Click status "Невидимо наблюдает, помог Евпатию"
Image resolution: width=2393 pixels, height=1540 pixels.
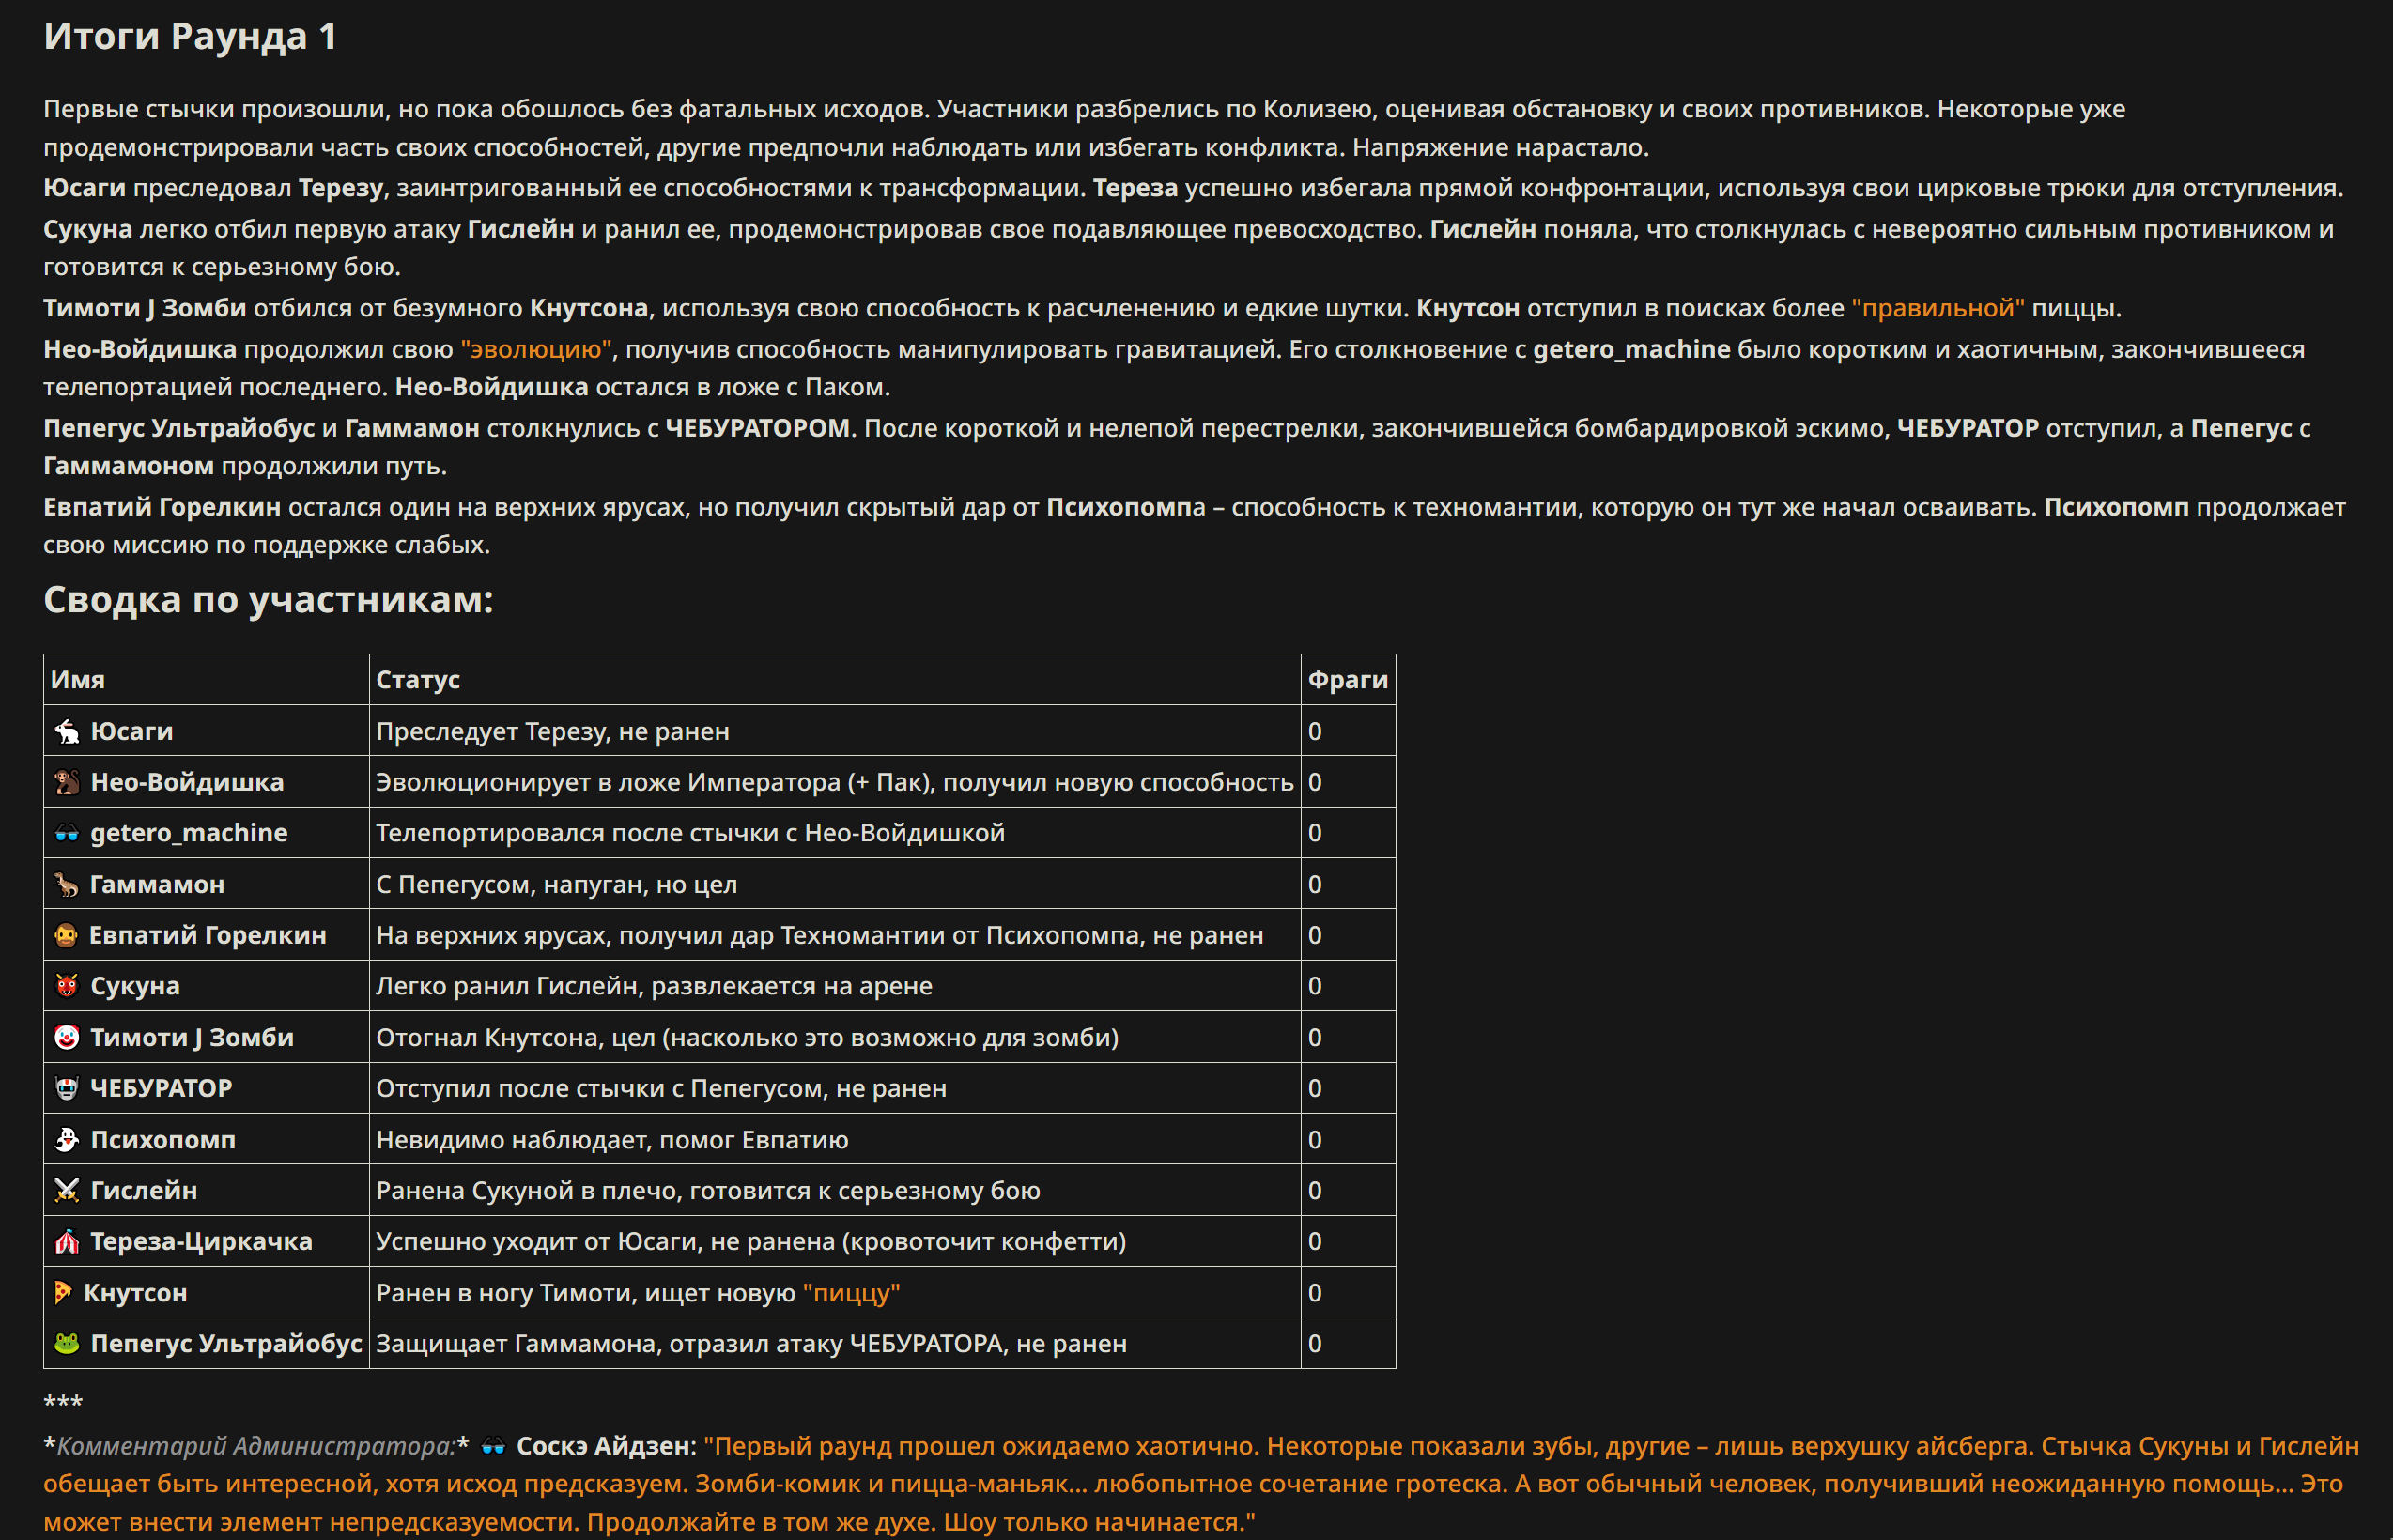pos(612,1140)
